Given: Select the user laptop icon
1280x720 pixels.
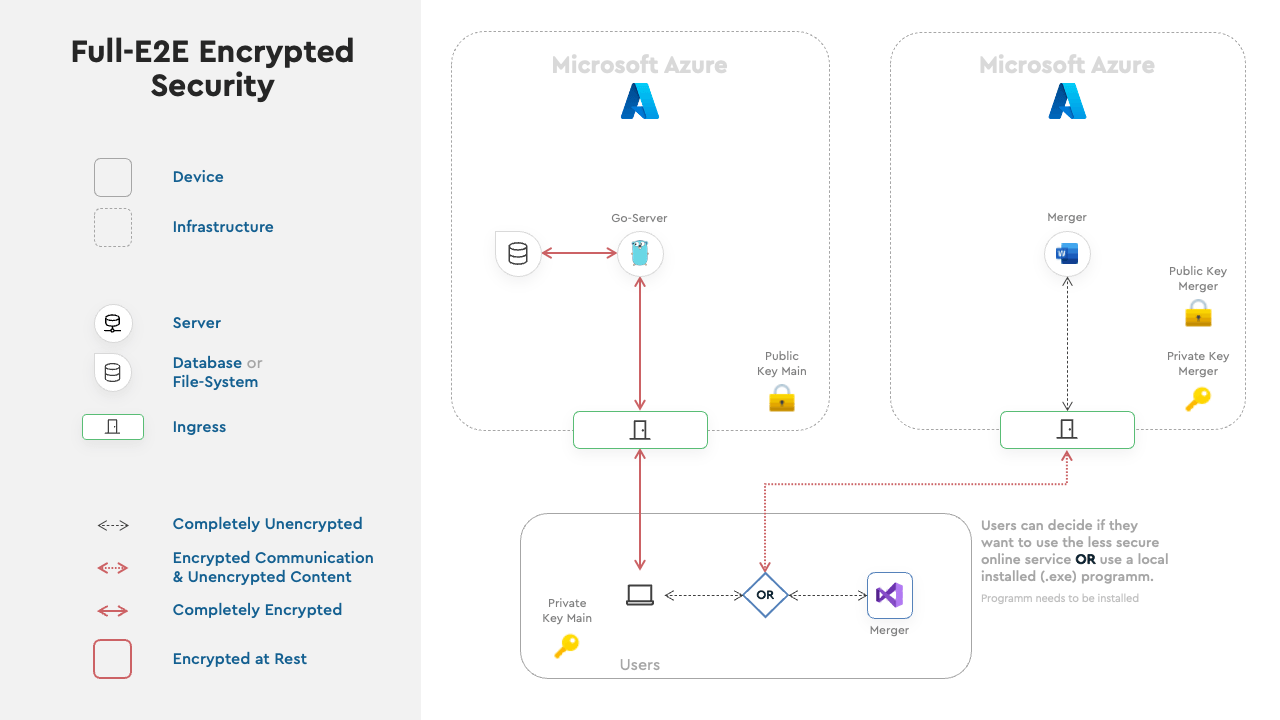Looking at the screenshot, I should (640, 595).
